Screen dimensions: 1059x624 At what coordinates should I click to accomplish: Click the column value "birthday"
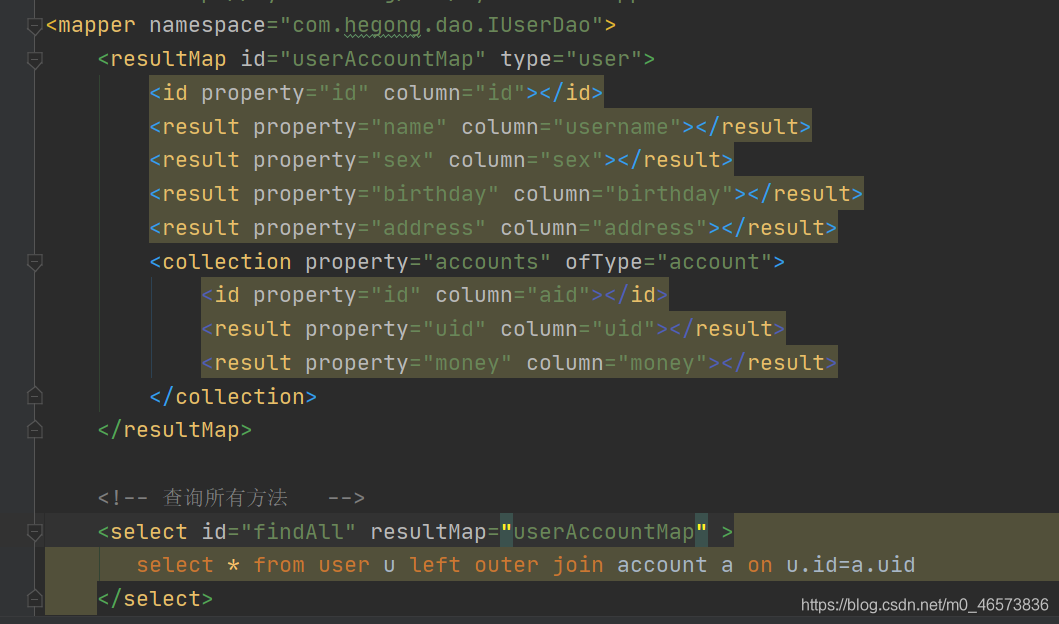tap(669, 194)
